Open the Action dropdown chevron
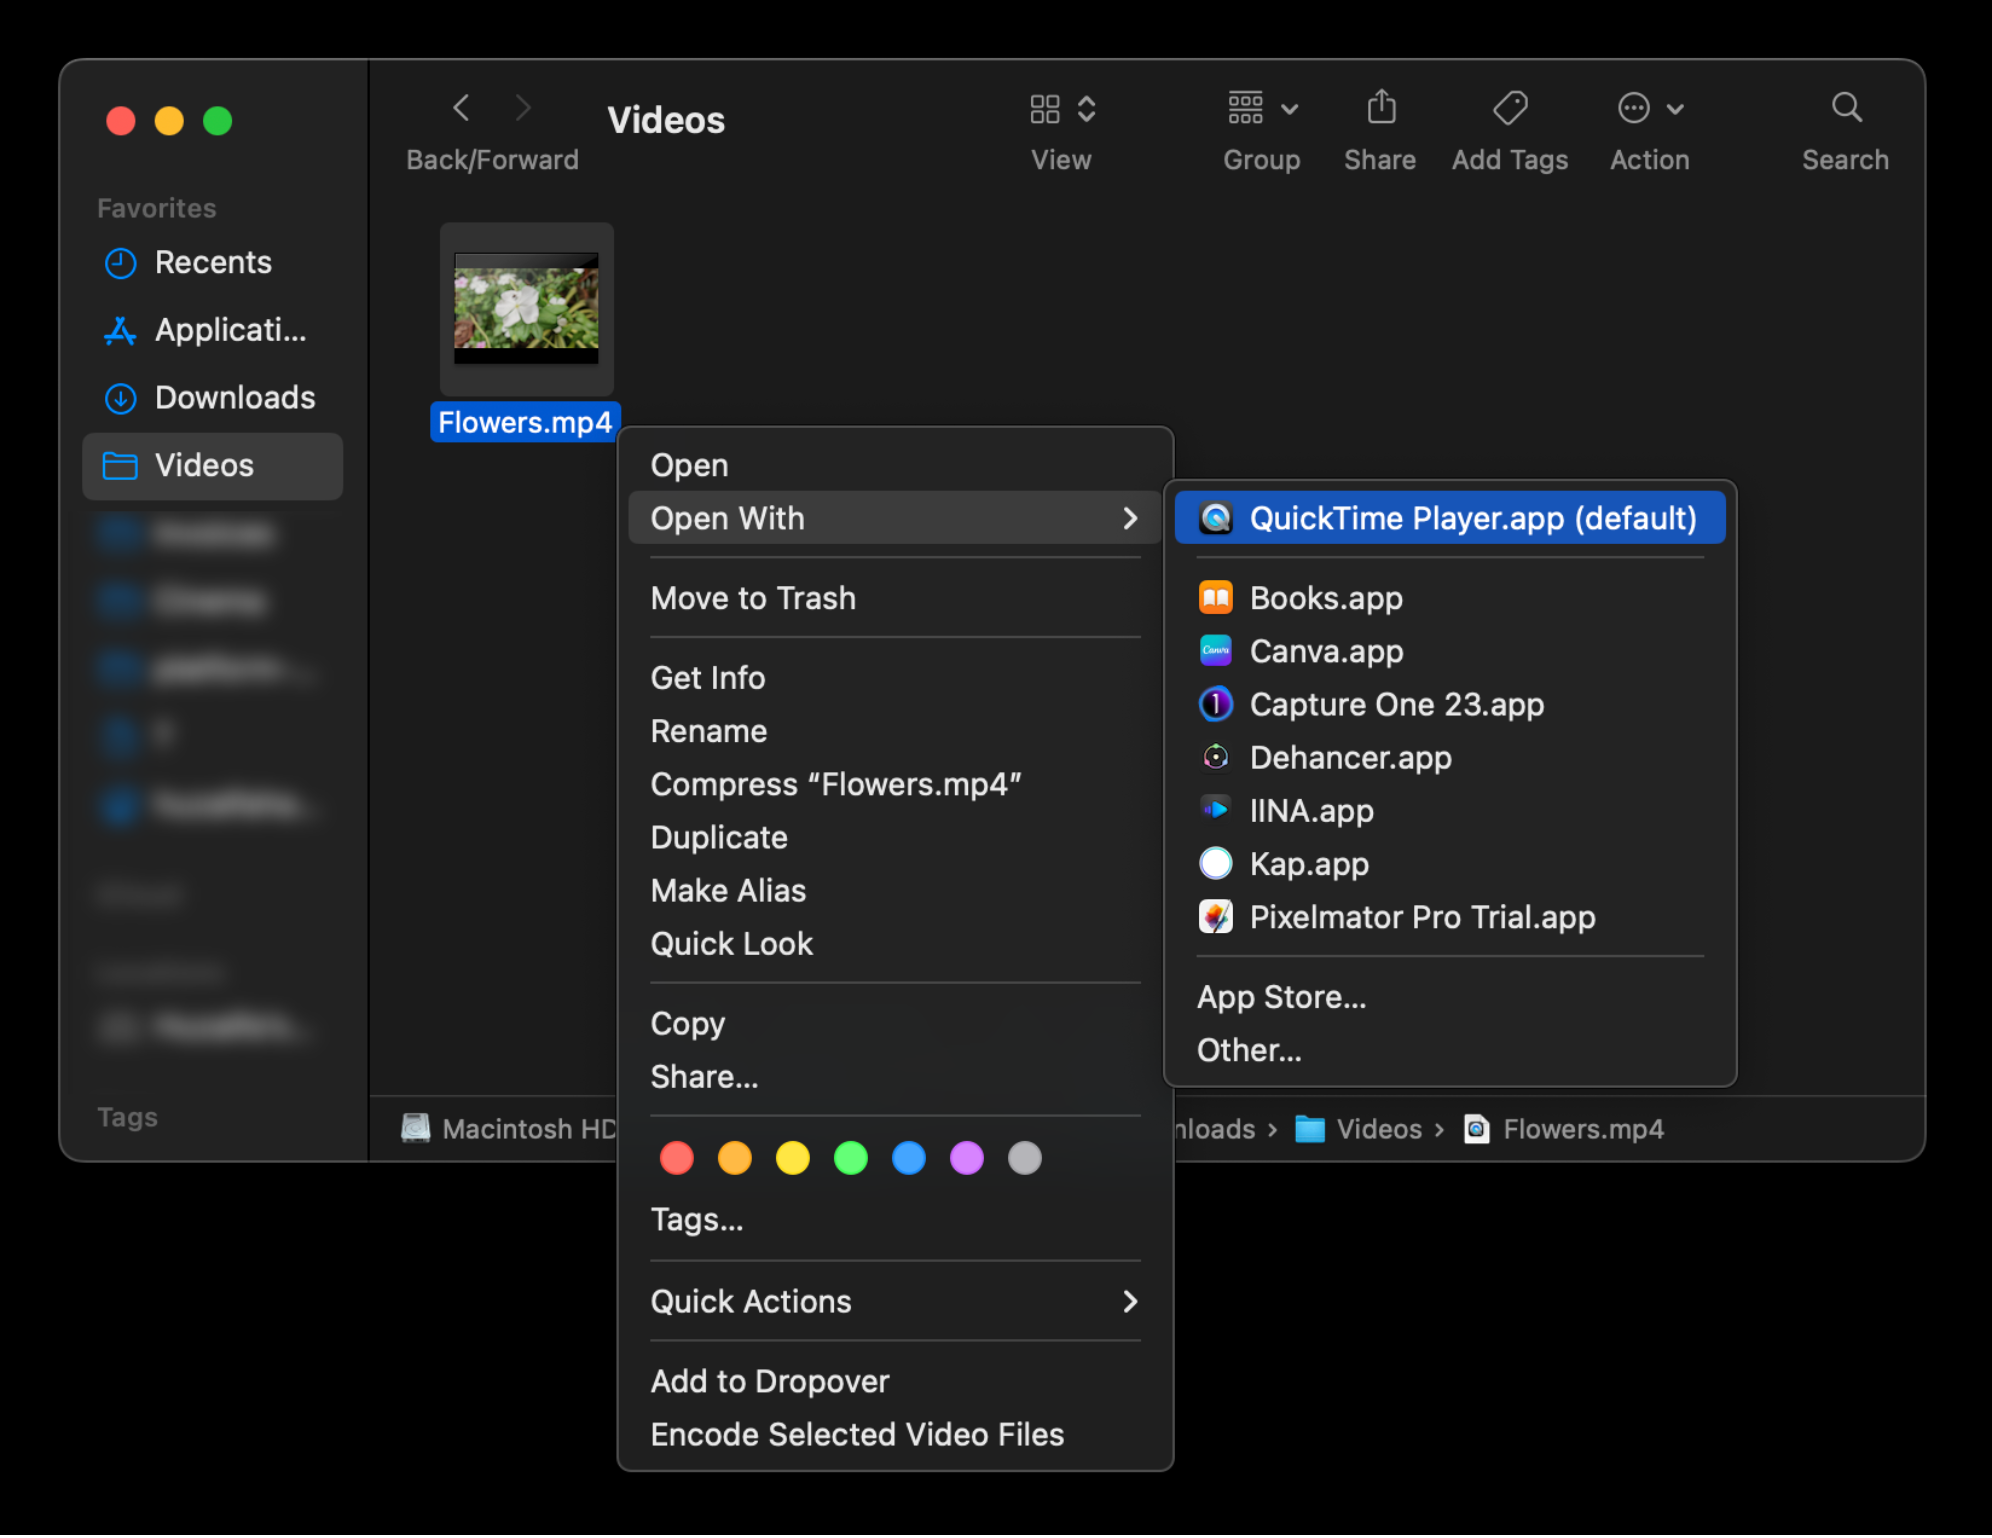This screenshot has width=1992, height=1538. (x=1676, y=109)
